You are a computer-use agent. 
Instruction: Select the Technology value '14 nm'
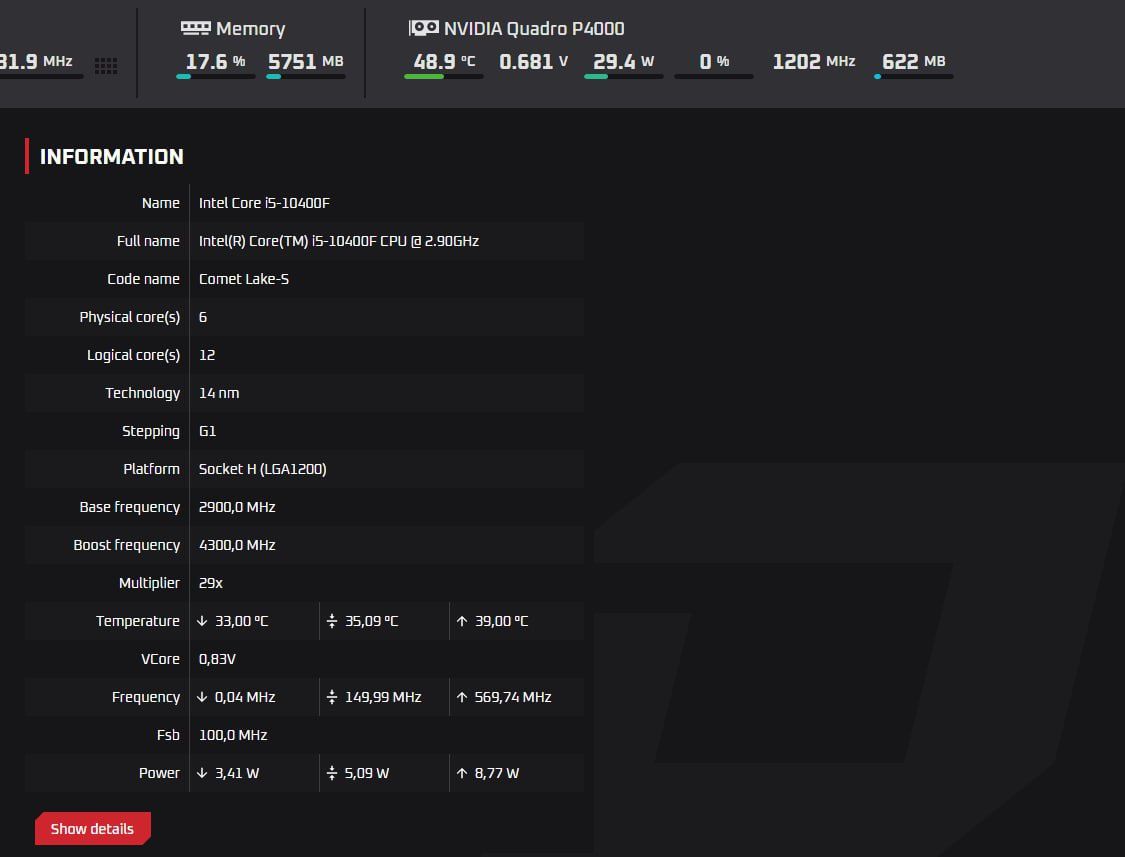[219, 393]
